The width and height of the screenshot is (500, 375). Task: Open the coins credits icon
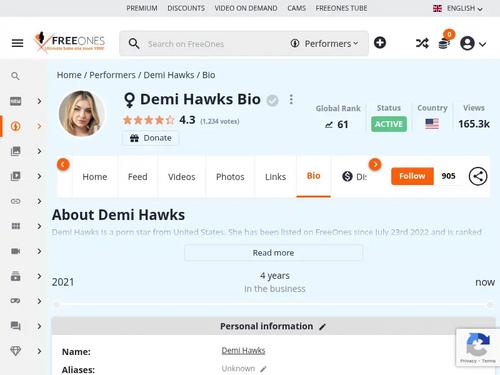pyautogui.click(x=444, y=43)
